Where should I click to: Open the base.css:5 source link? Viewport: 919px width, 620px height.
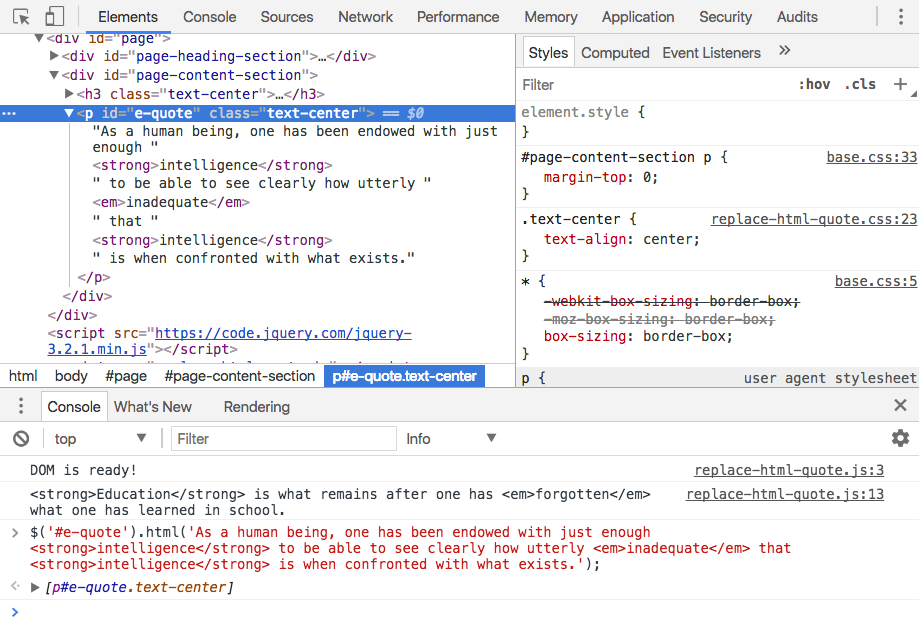pyautogui.click(x=876, y=281)
